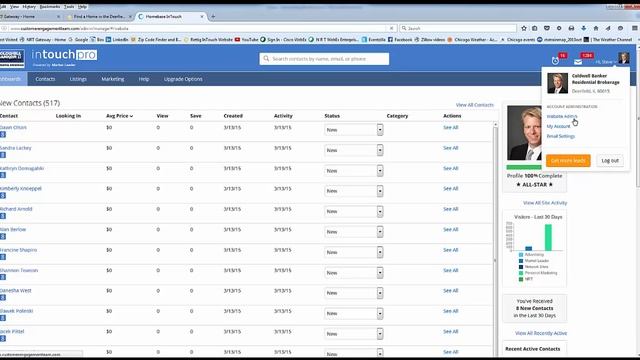Toggle the Hi, Steve account dropdown
The width and height of the screenshot is (640, 360).
coord(606,62)
